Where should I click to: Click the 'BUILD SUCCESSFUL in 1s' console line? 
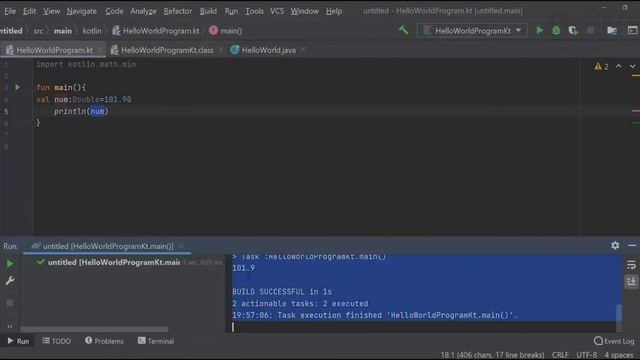click(282, 292)
